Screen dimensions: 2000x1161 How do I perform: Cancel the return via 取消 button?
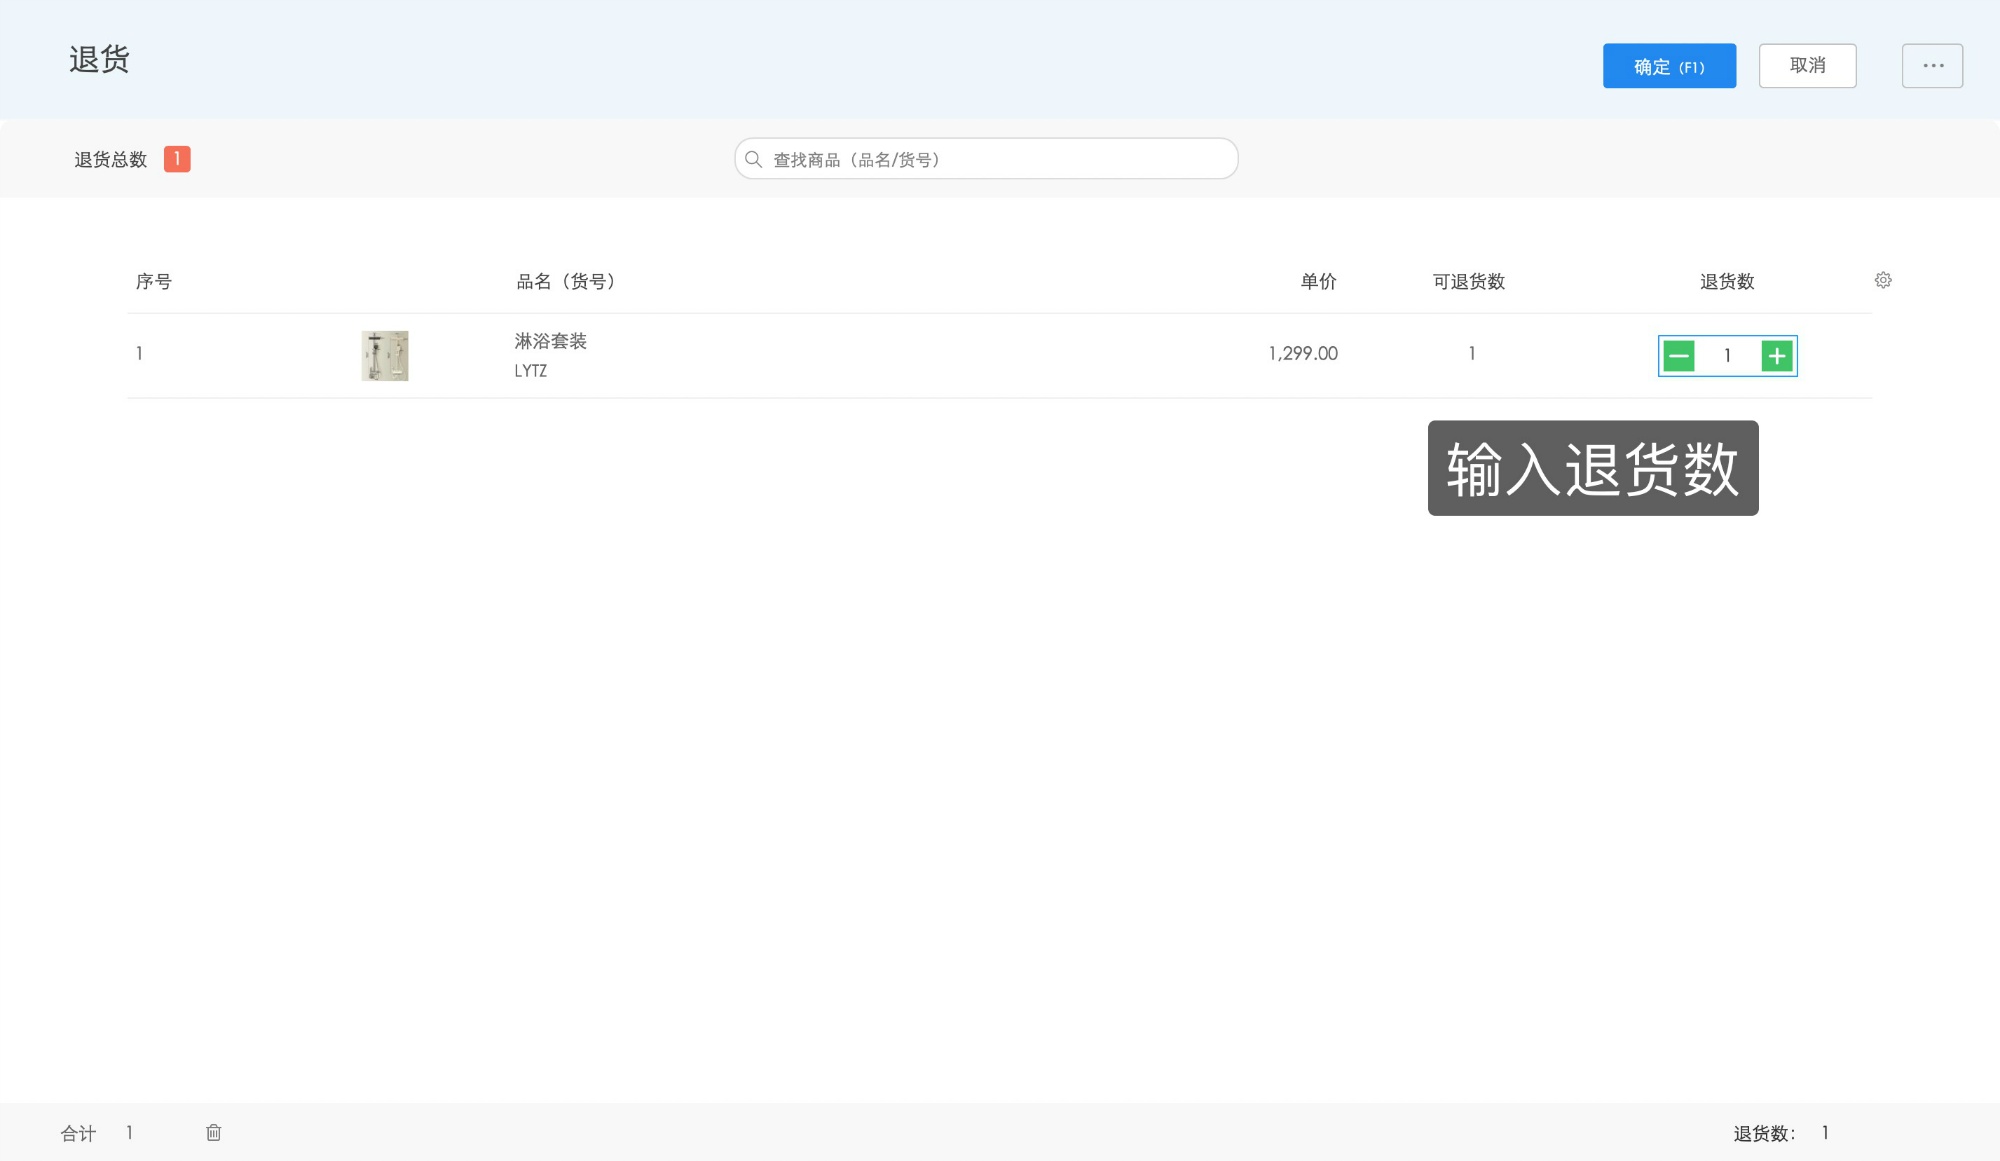tap(1808, 65)
